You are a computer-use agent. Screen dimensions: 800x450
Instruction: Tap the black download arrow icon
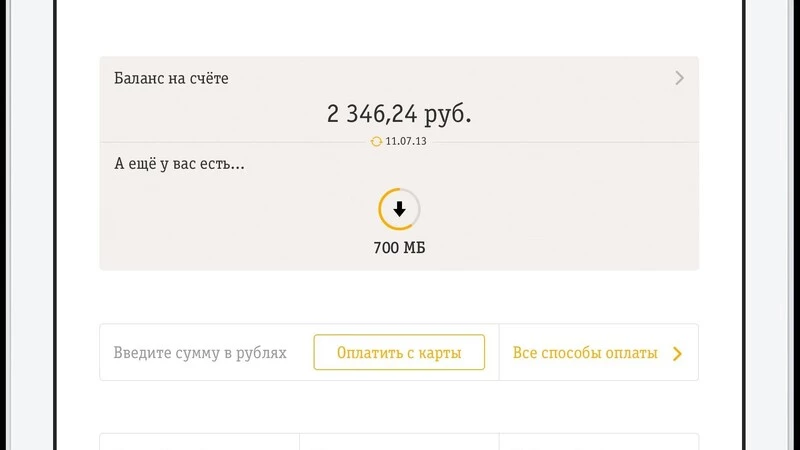click(x=399, y=209)
